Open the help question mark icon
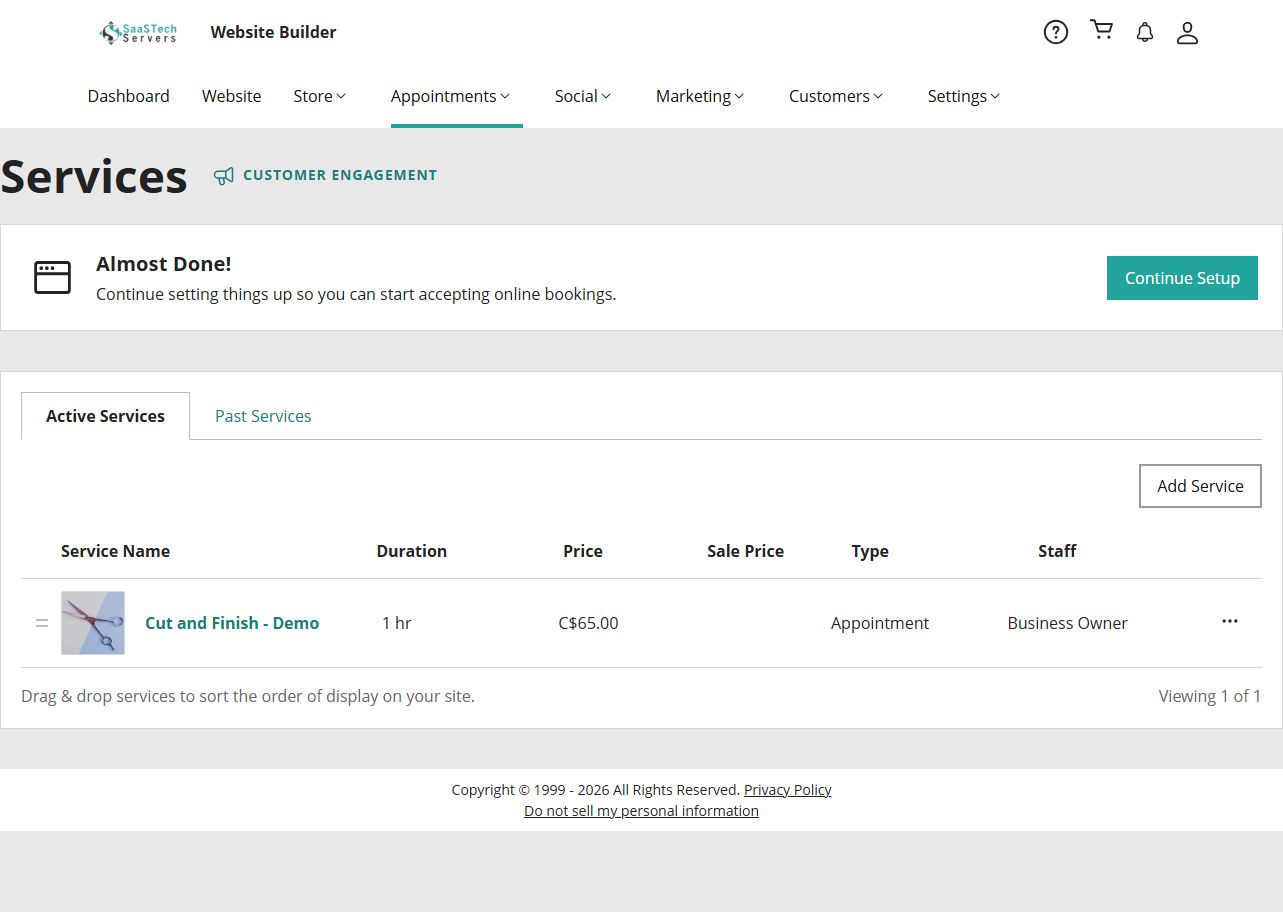The image size is (1283, 912). (1056, 32)
